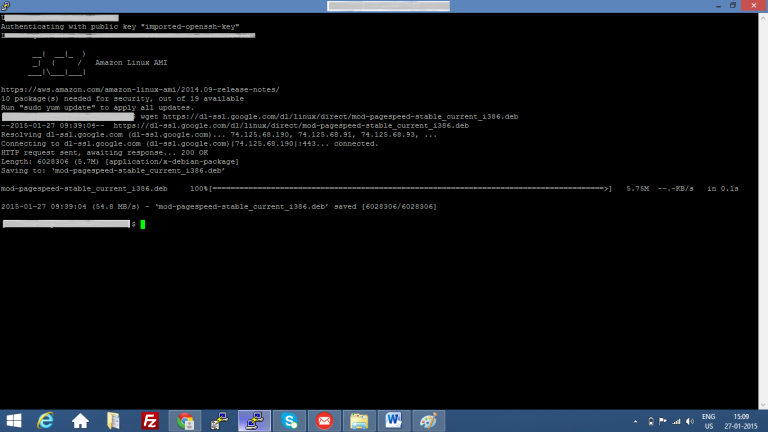Open Skype from the taskbar
The width and height of the screenshot is (768, 432).
289,420
